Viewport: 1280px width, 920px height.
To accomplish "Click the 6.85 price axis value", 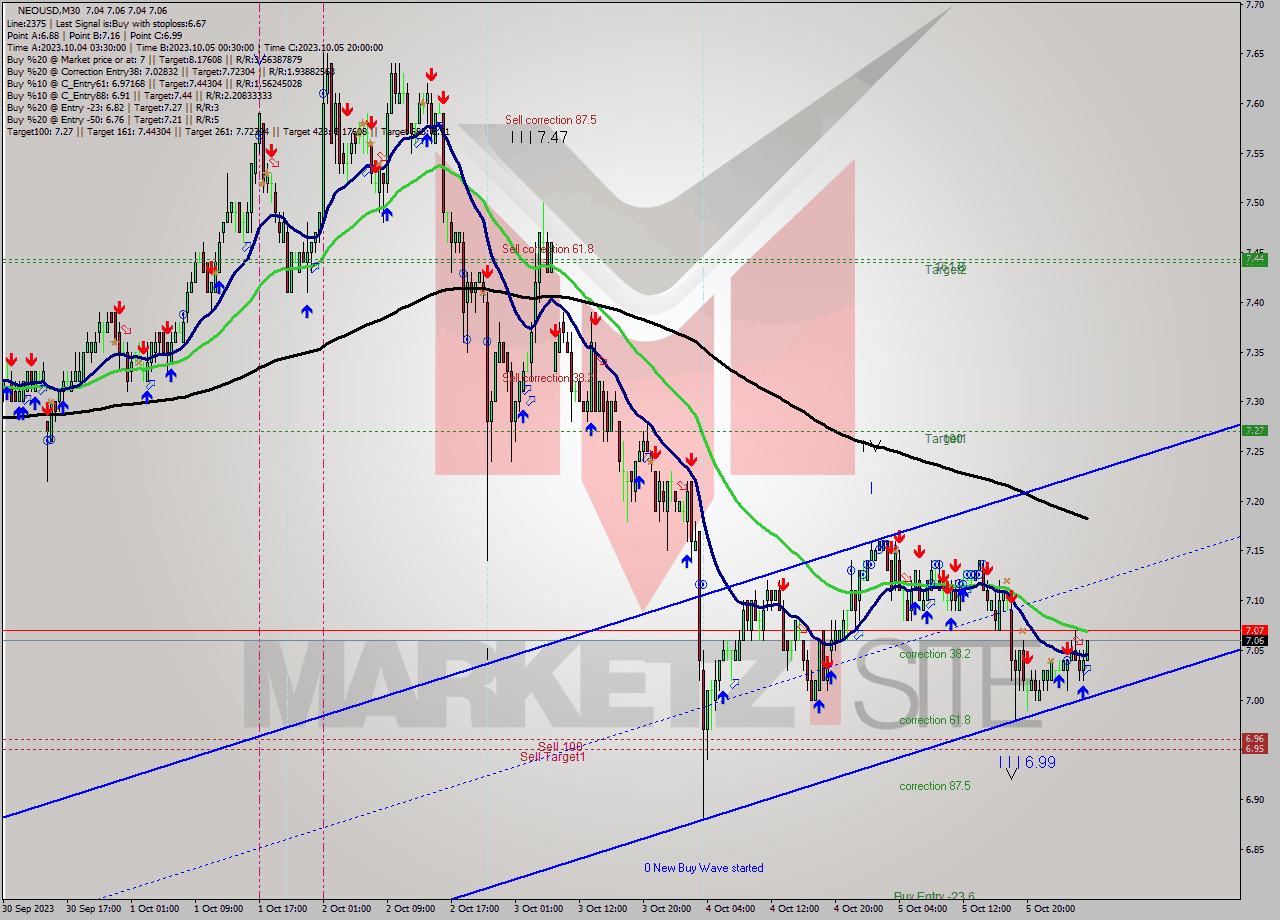I will pos(1256,850).
